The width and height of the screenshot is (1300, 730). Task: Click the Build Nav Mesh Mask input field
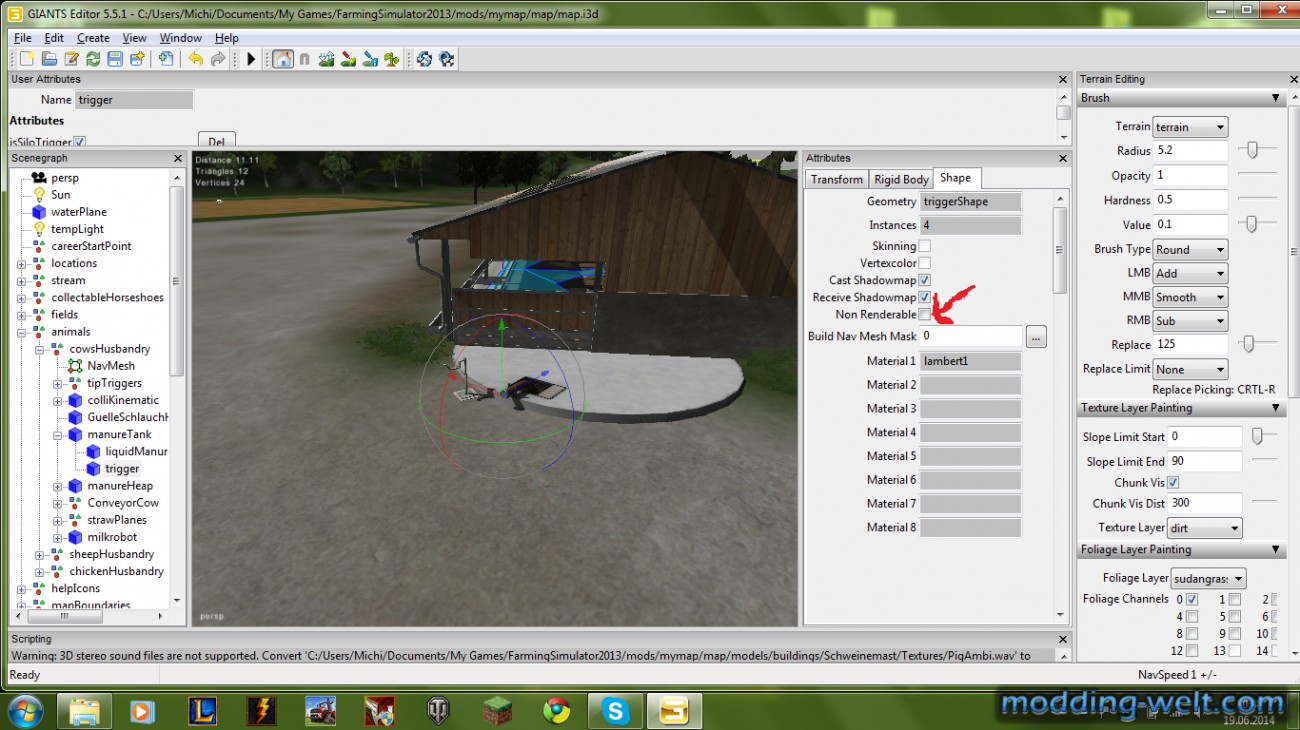coord(970,336)
